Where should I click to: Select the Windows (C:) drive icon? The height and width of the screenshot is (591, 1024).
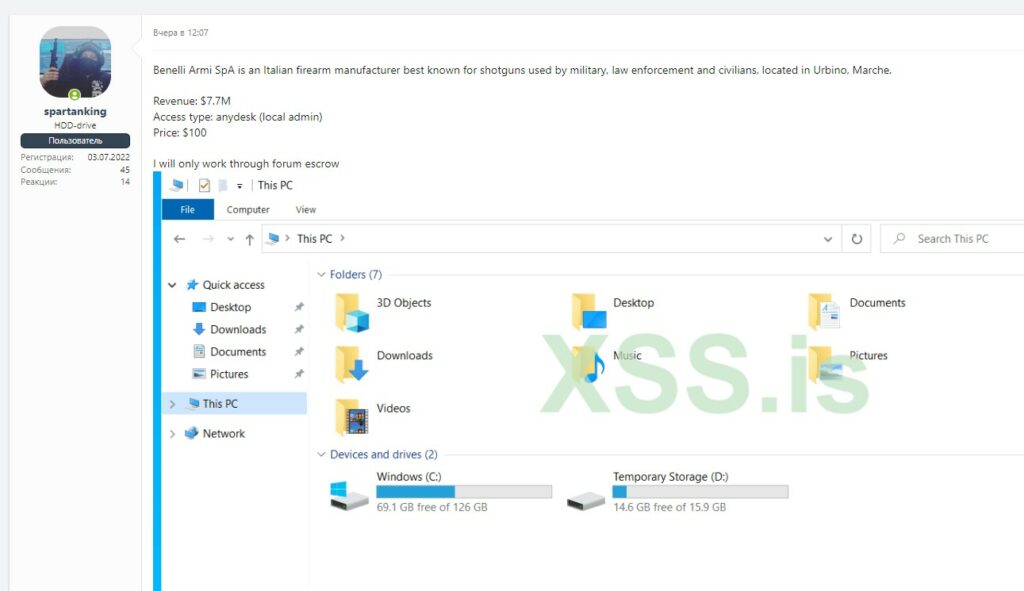coord(350,494)
